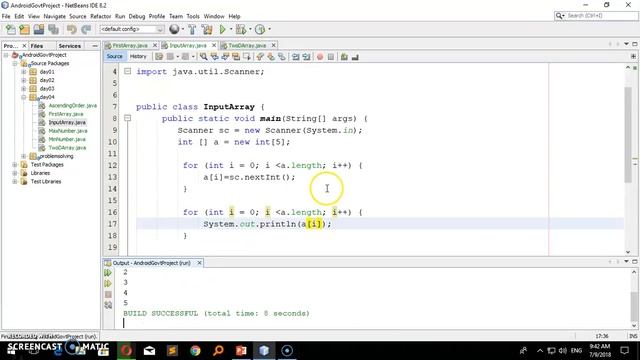
Task: Switch to the Services panel tab
Action: 69,46
